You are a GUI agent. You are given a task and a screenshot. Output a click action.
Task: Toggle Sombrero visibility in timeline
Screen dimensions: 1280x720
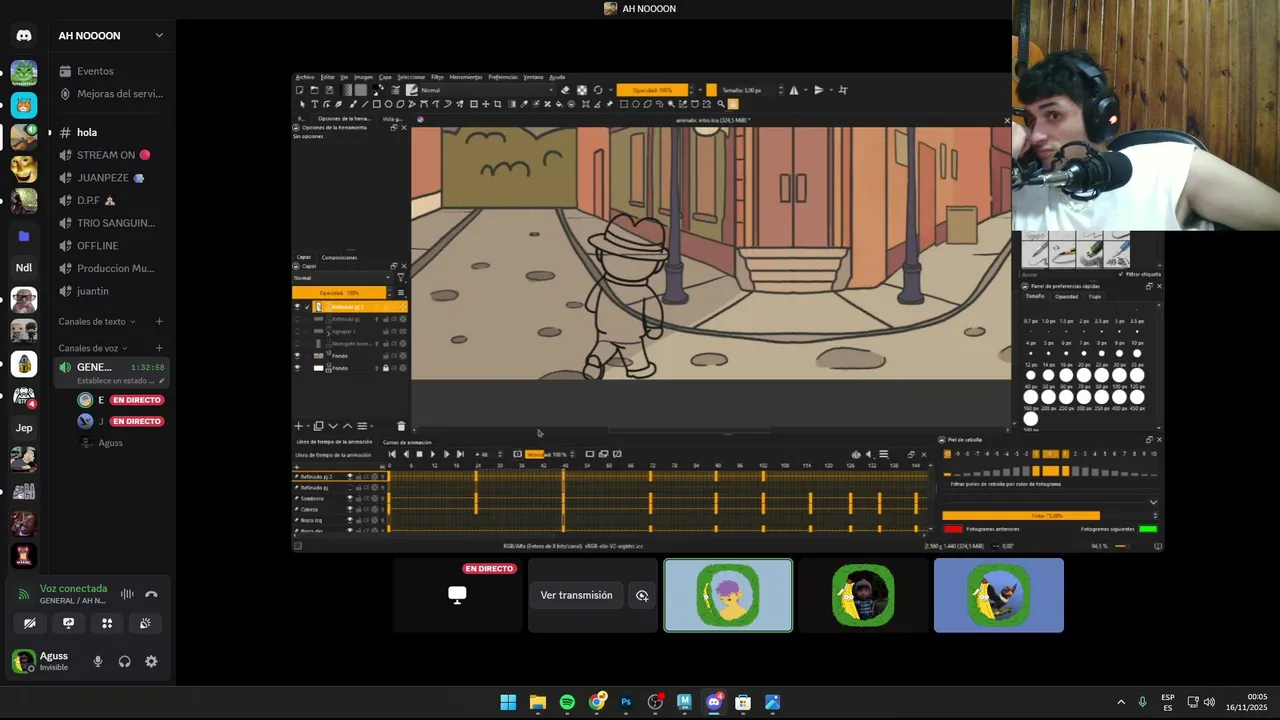350,498
